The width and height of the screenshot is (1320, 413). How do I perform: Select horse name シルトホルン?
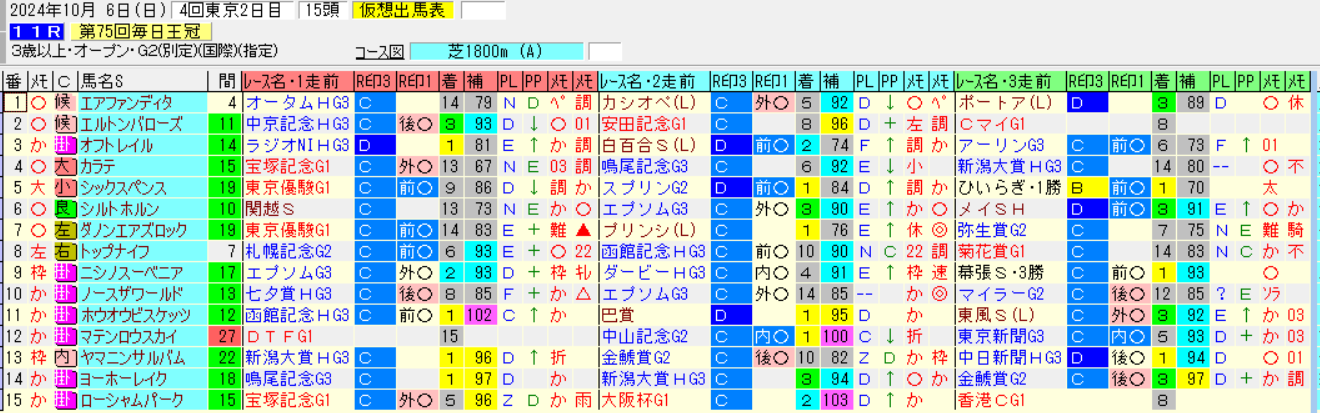coord(143,208)
